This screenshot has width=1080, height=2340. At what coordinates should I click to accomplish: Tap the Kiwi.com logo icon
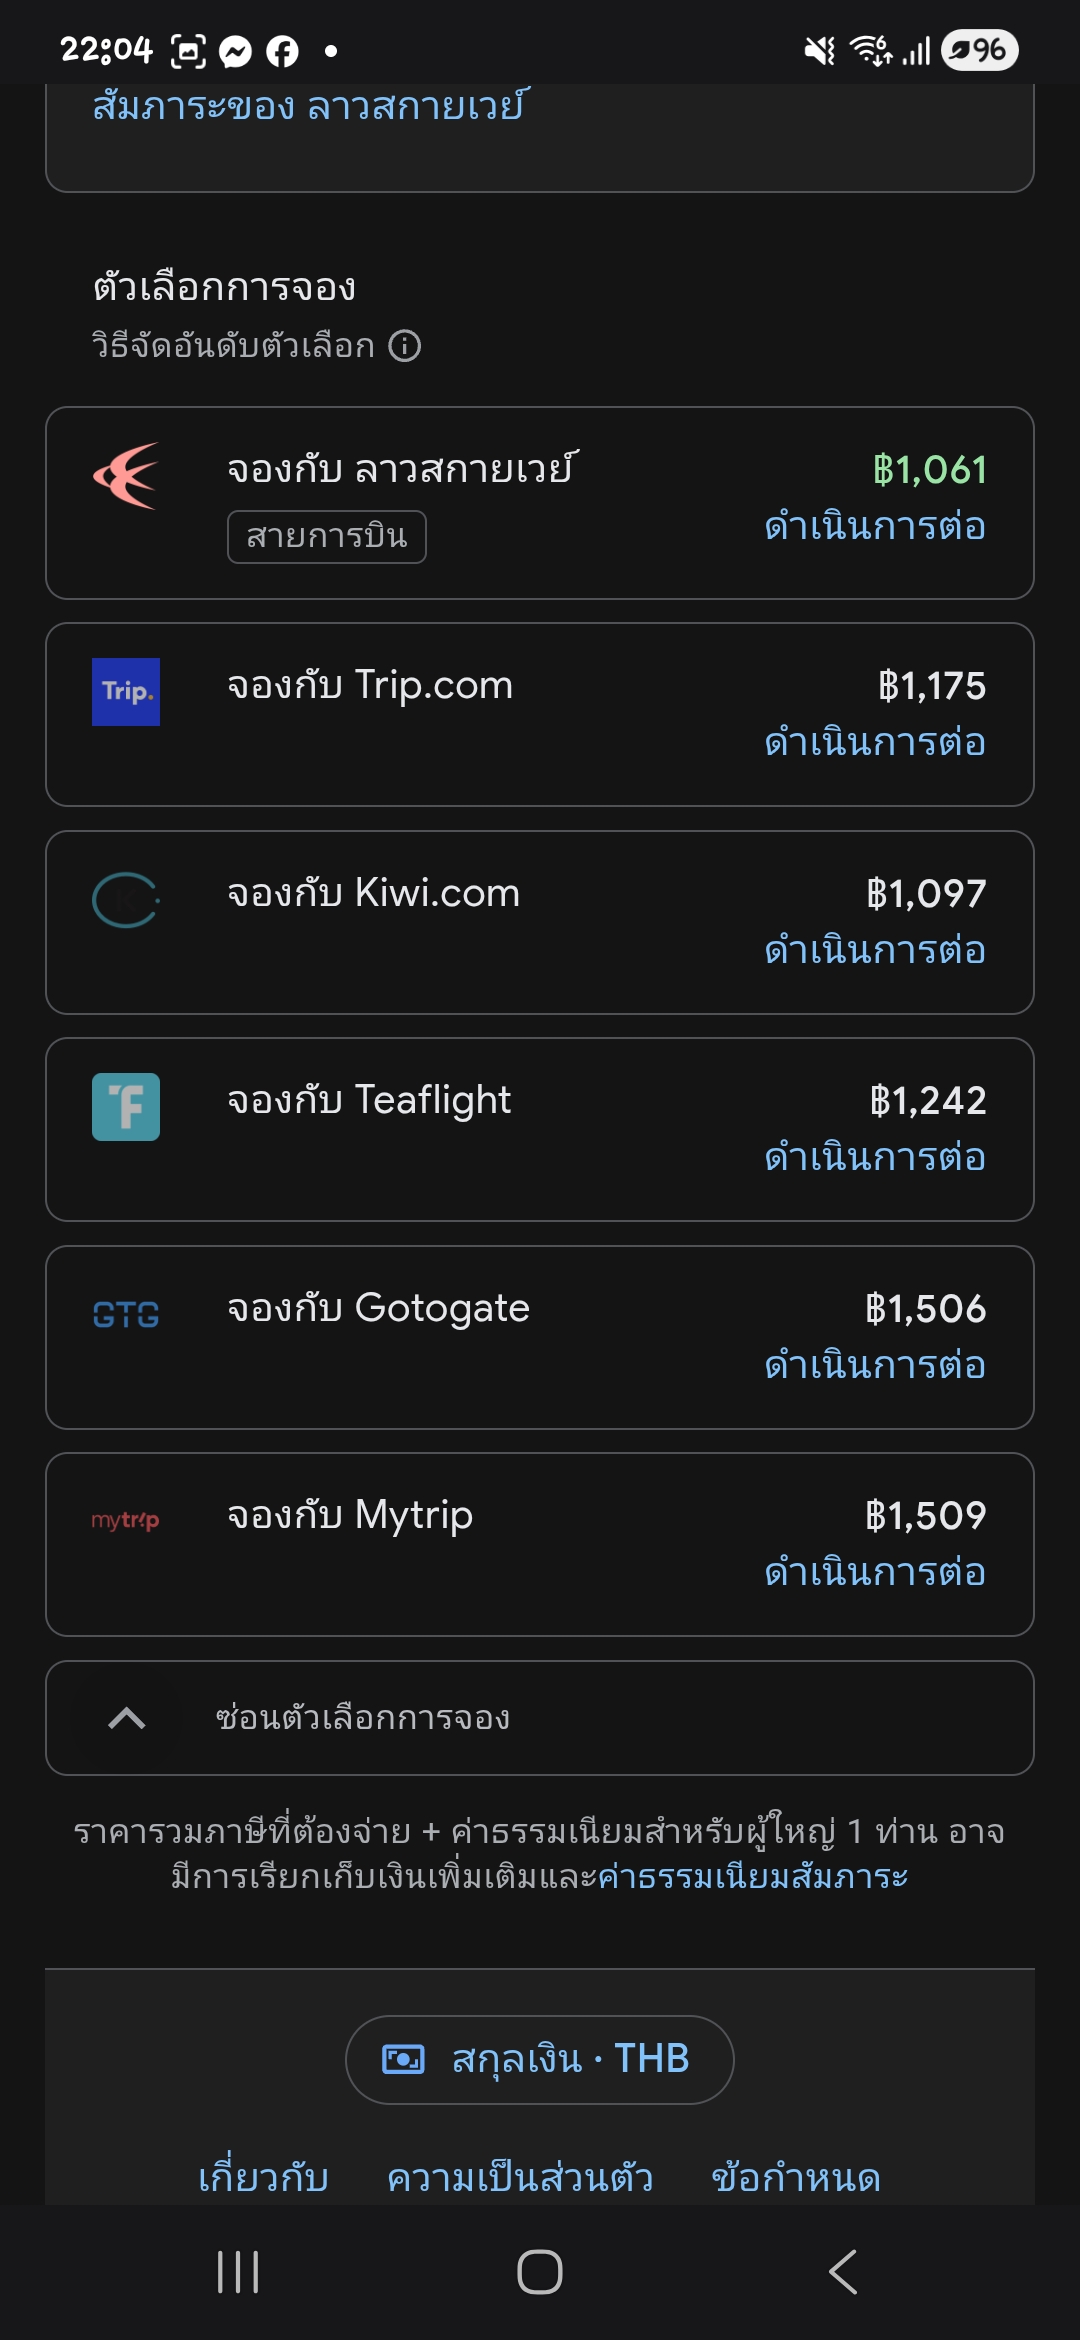pyautogui.click(x=126, y=900)
